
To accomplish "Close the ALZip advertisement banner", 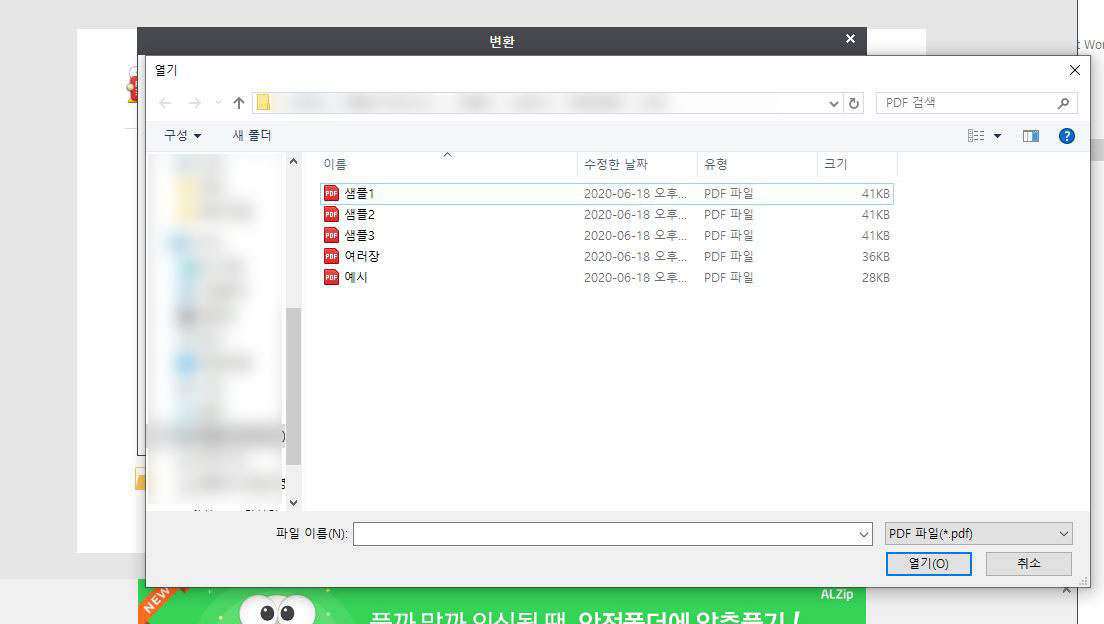I will (1066, 590).
